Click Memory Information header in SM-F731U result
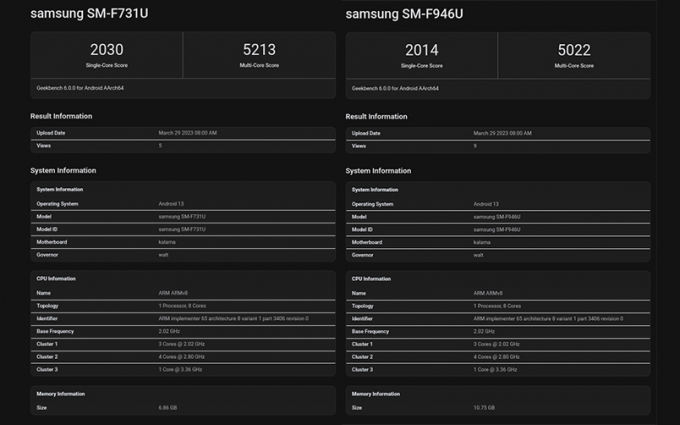This screenshot has height=425, width=680. [61, 394]
